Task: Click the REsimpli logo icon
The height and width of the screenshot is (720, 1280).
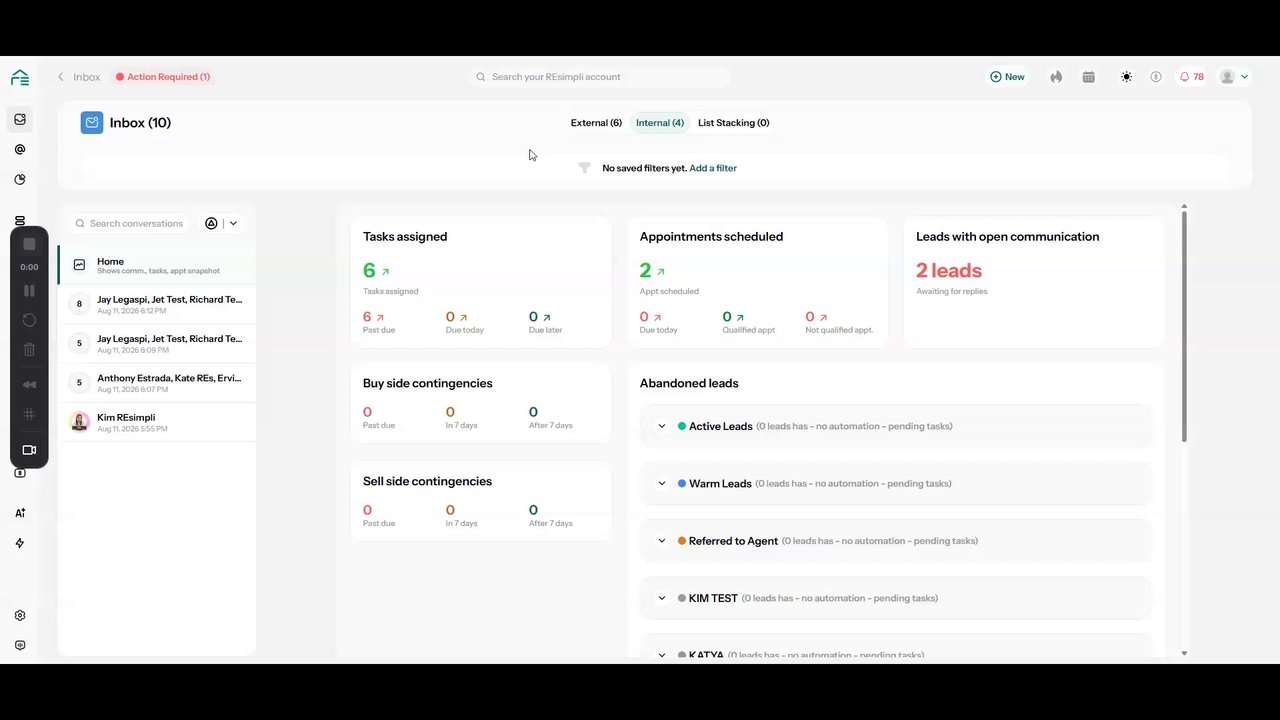Action: tap(20, 78)
